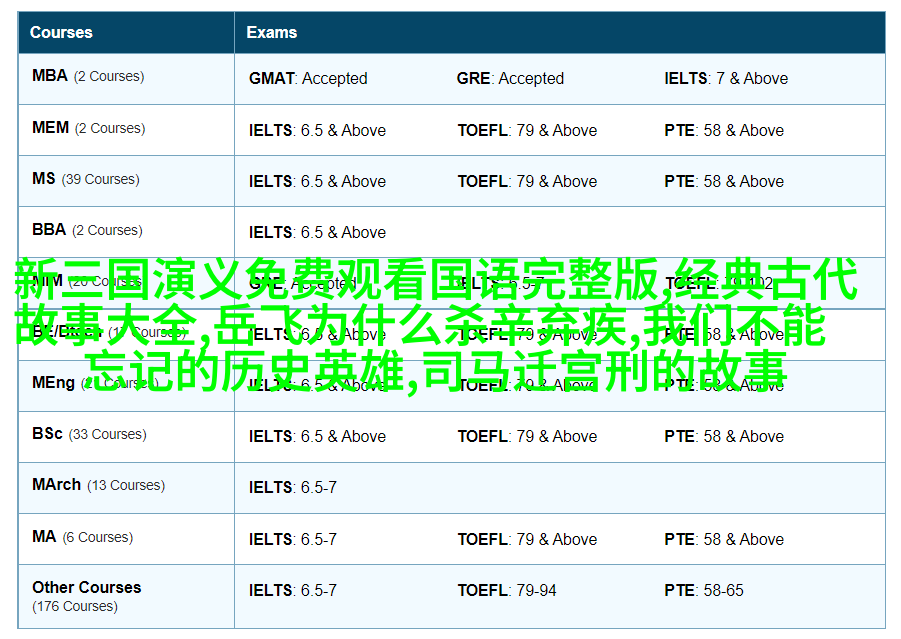Screen dimensions: 901x639
Task: Pick "IELTS: 6.5 & Above" in MS row
Action: (x=317, y=182)
